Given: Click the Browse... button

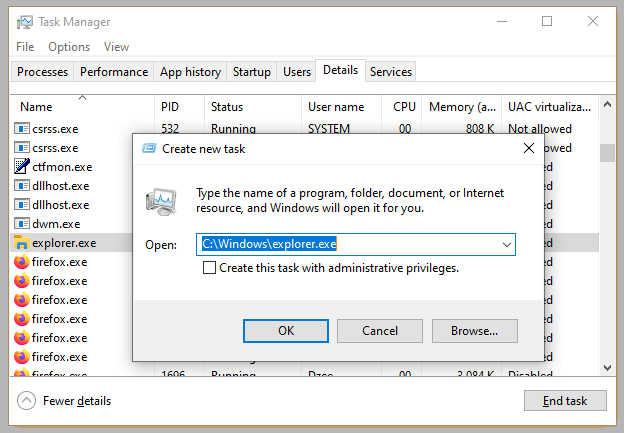Looking at the screenshot, I should point(474,330).
